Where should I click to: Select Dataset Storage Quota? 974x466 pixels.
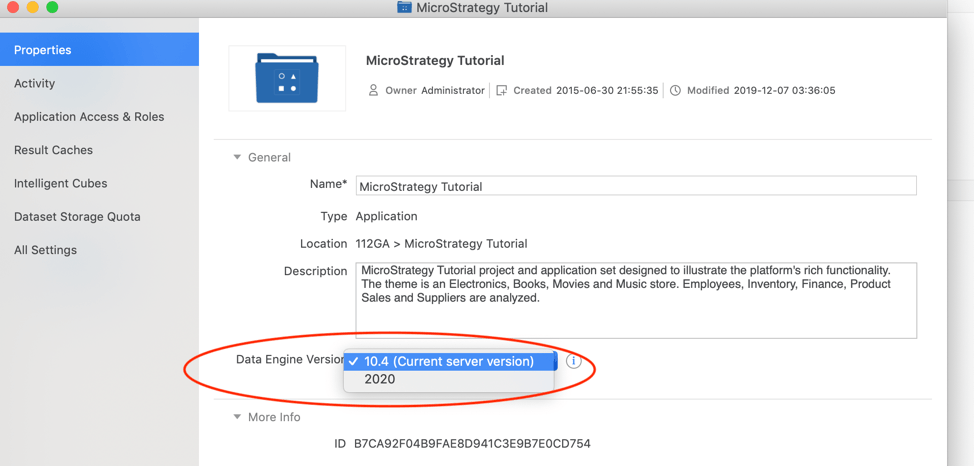77,217
